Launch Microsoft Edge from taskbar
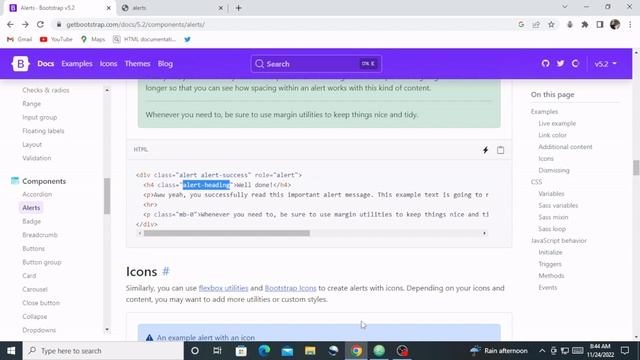Image resolution: width=640 pixels, height=360 pixels. 264,351
